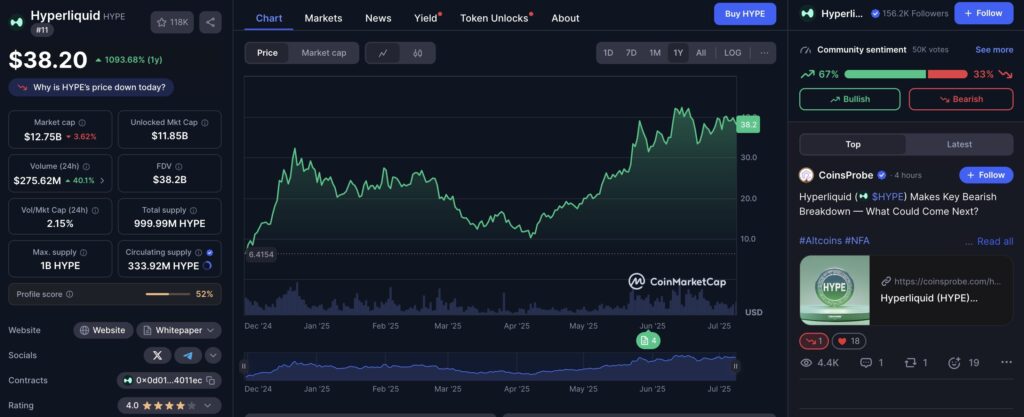Add HYPE to watchlist with star icon

[x=173, y=22]
